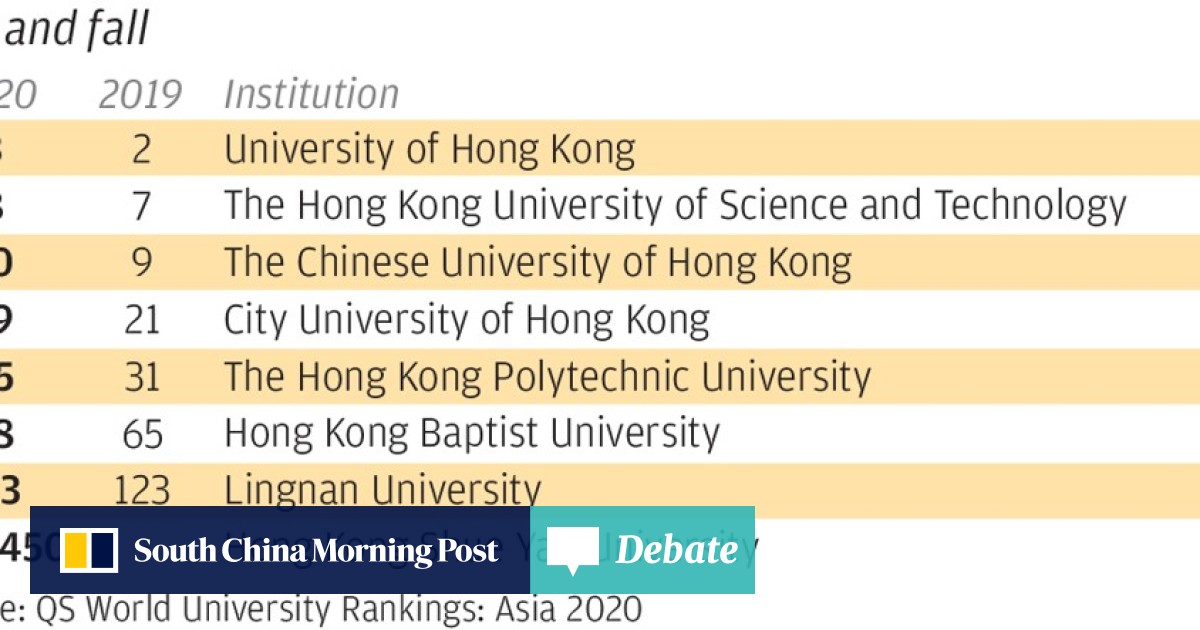Click the Lingnan University entry
This screenshot has width=1200, height=630.
coord(382,490)
